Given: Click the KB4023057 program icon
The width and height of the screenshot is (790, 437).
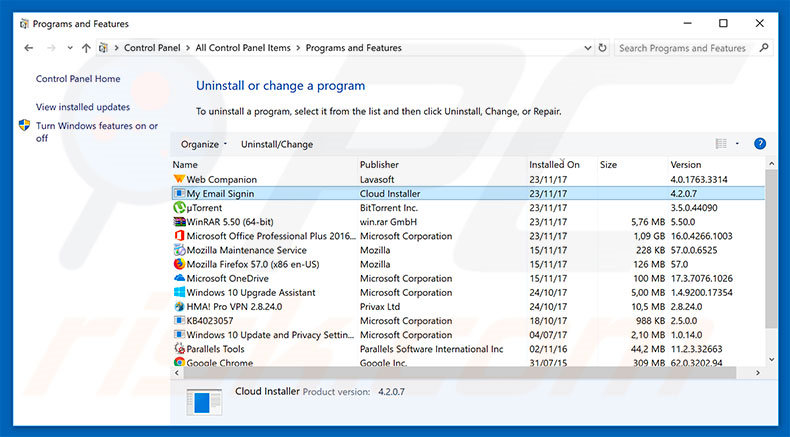Looking at the screenshot, I should [x=179, y=321].
